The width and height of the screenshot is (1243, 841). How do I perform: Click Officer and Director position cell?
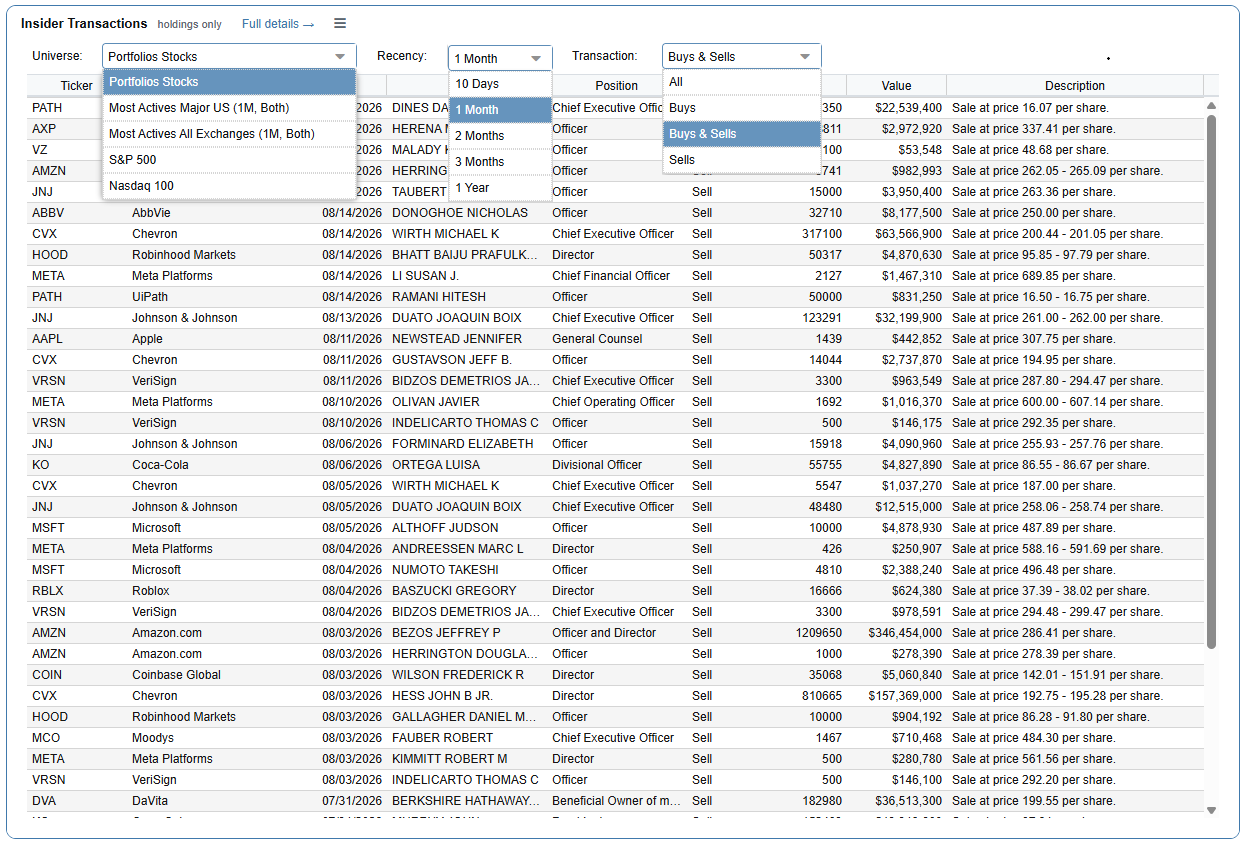[604, 633]
